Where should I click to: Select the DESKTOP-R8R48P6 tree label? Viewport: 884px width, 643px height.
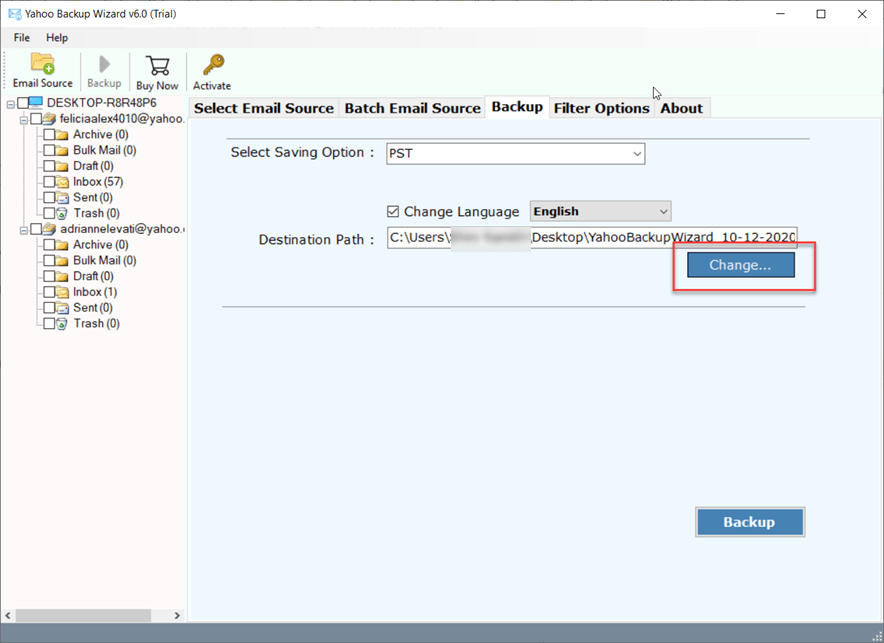pos(102,103)
